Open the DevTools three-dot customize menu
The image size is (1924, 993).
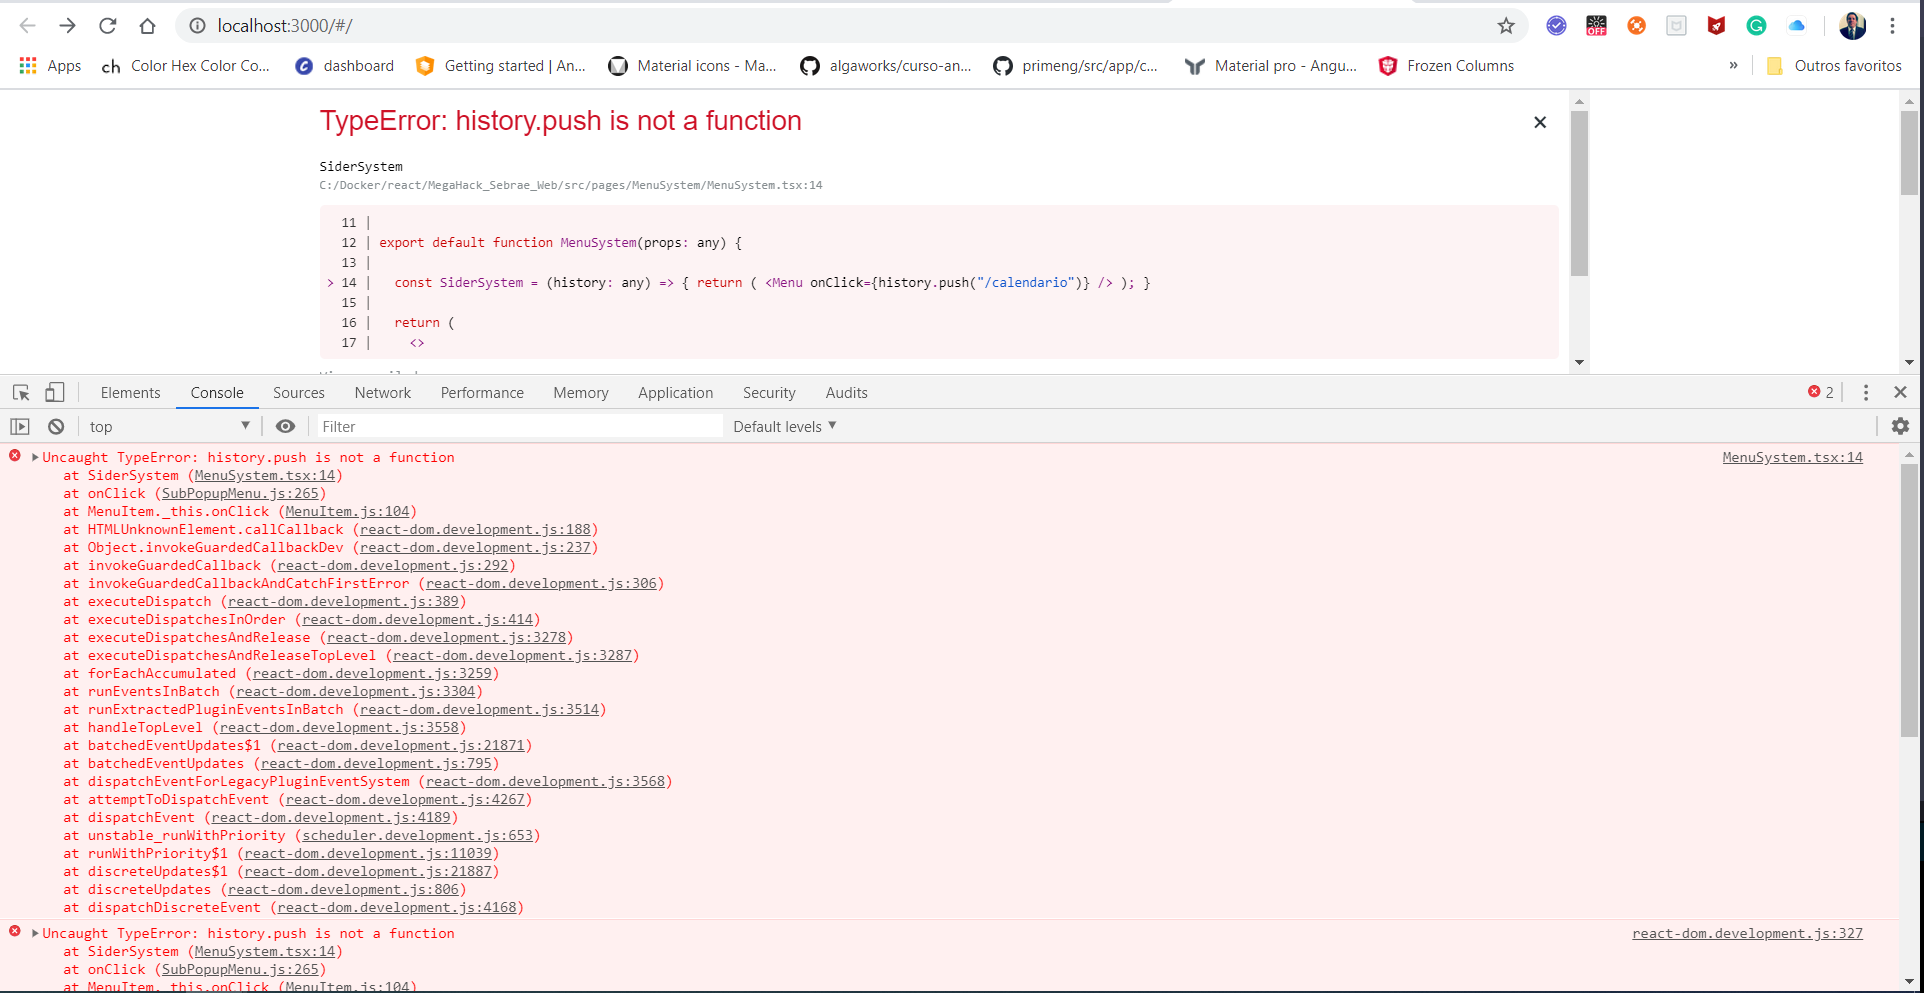click(1866, 393)
